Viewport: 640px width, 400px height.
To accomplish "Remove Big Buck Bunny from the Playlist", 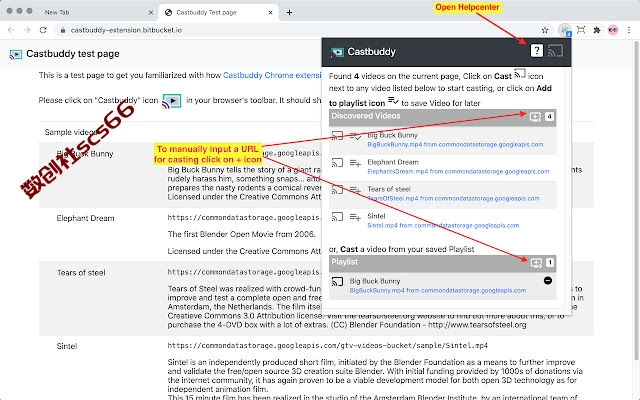I will [x=548, y=280].
